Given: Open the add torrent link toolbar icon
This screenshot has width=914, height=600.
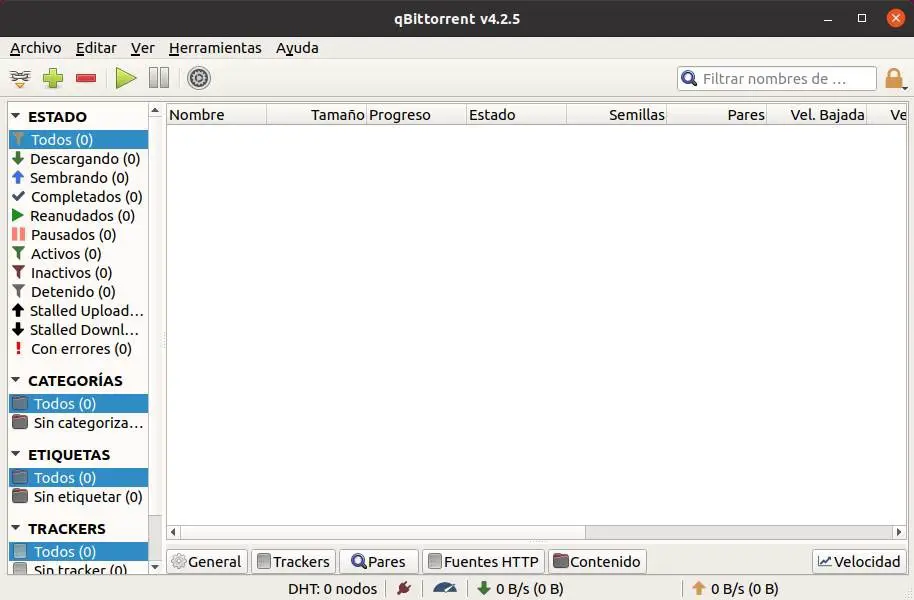Looking at the screenshot, I should (x=20, y=78).
